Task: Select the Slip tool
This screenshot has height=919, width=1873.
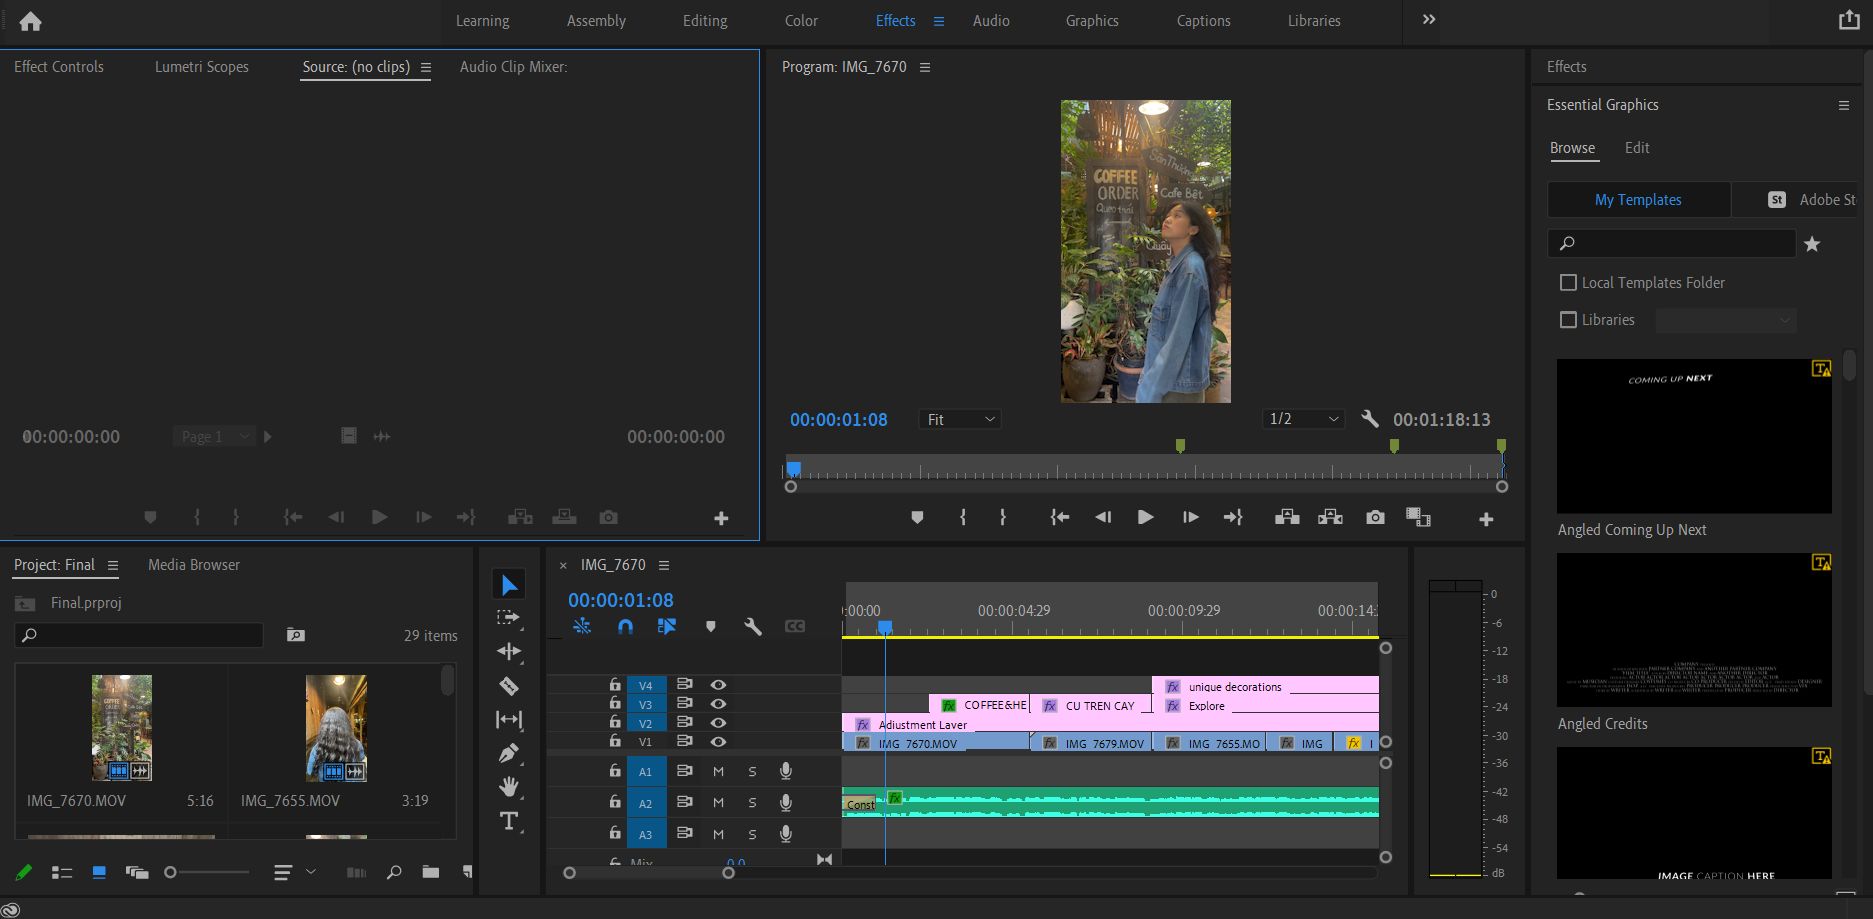Action: pyautogui.click(x=509, y=719)
